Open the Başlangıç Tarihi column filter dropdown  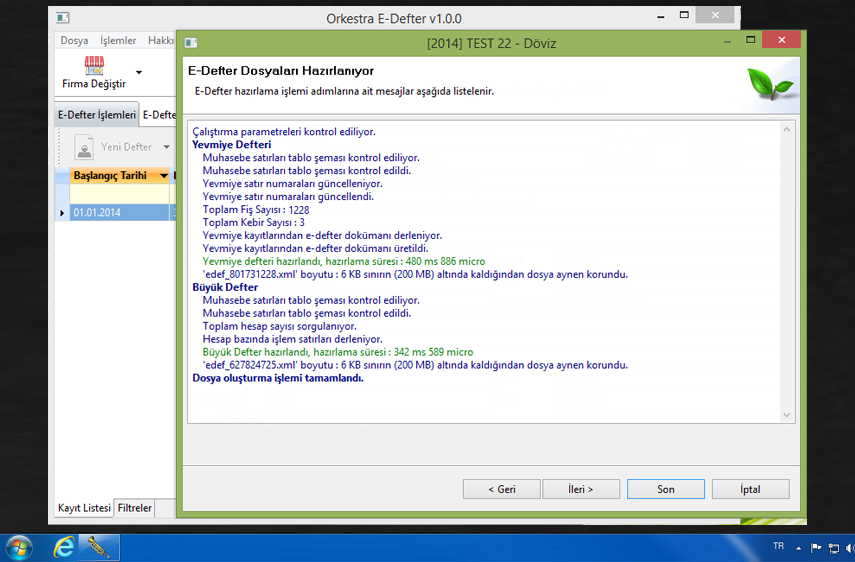click(164, 176)
